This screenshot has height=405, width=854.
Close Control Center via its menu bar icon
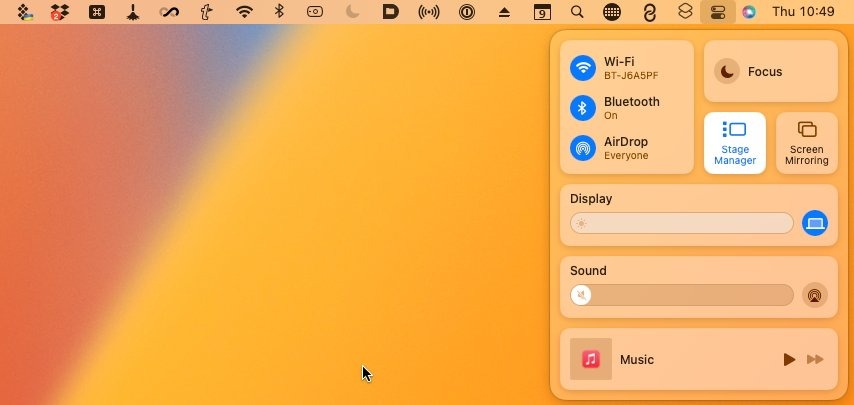click(718, 11)
